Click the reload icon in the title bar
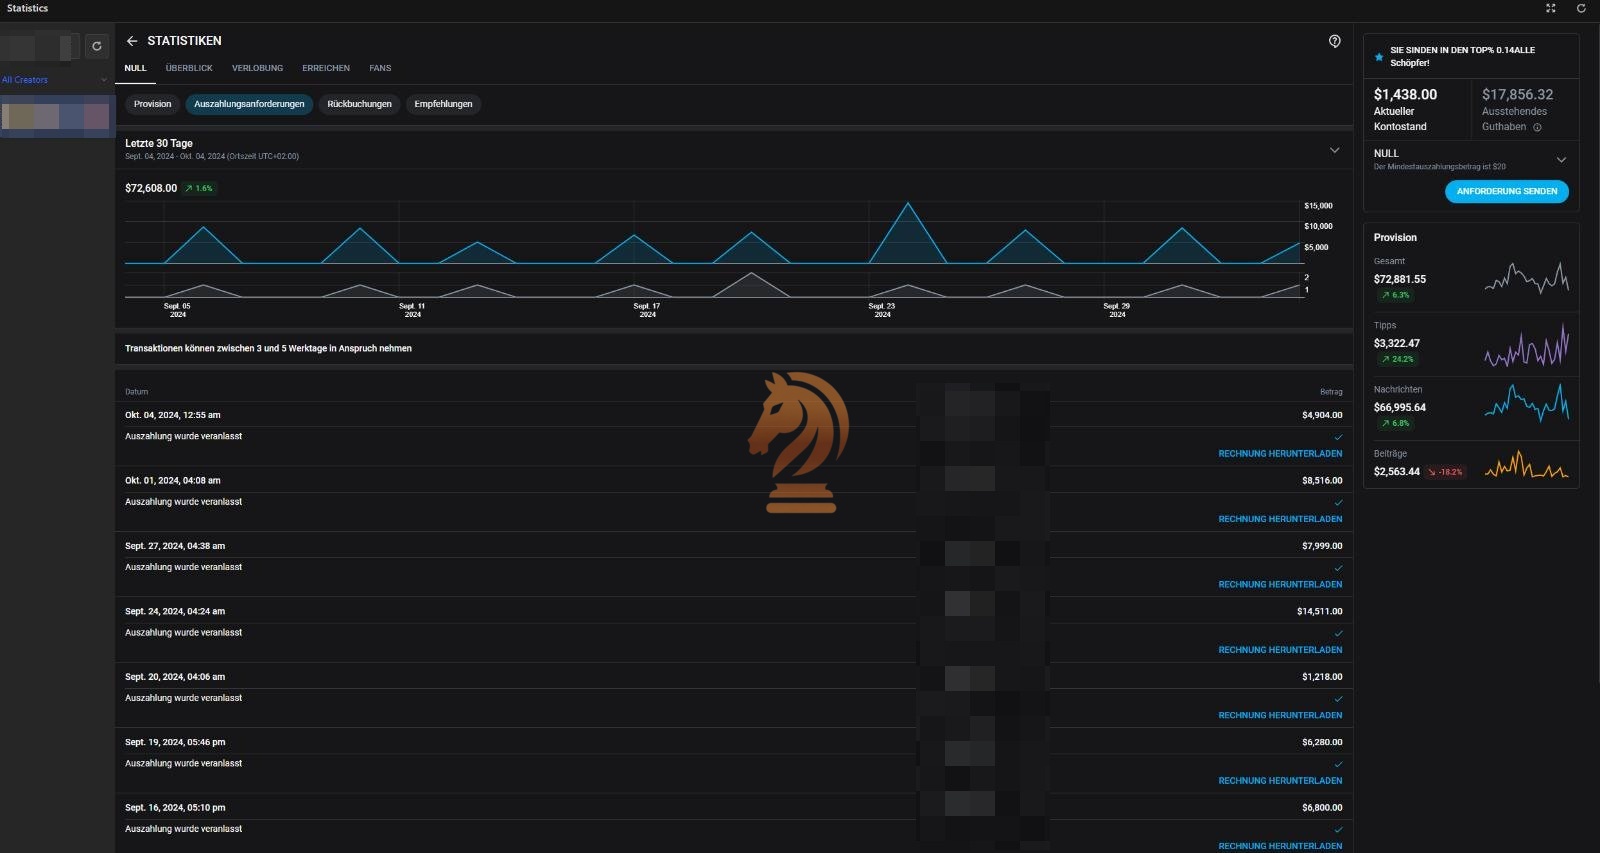 [1581, 8]
